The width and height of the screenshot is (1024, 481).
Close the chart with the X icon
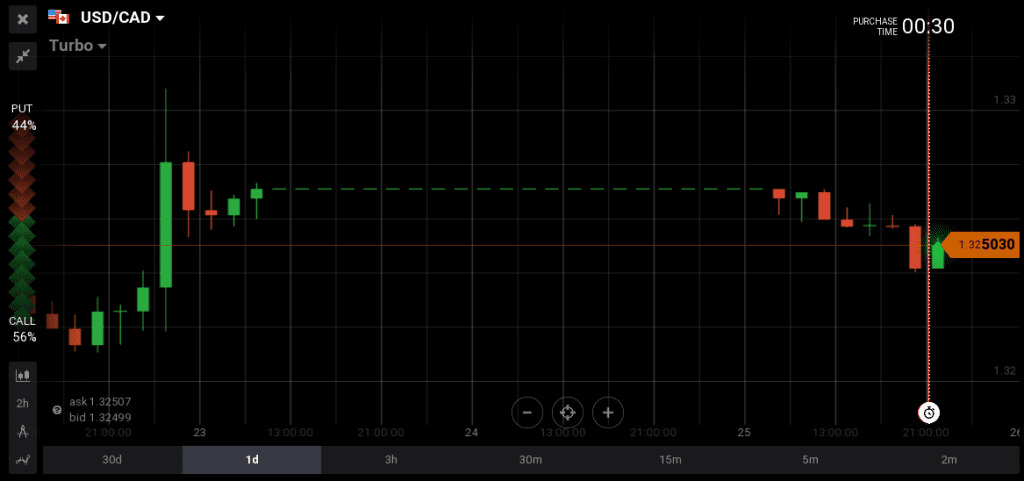point(23,19)
